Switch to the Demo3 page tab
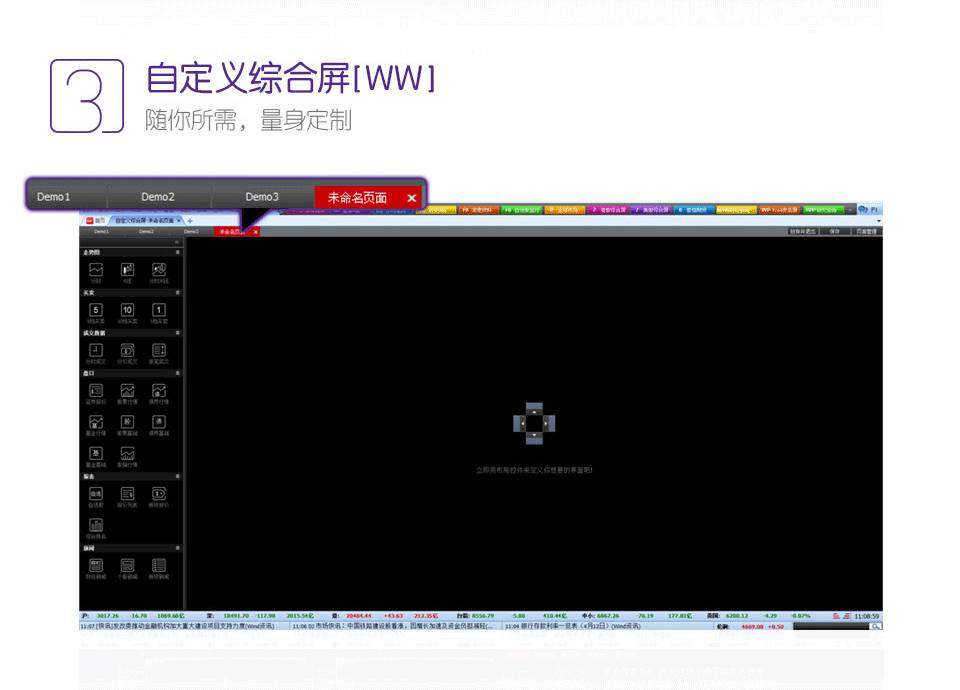960x690 pixels. point(190,231)
